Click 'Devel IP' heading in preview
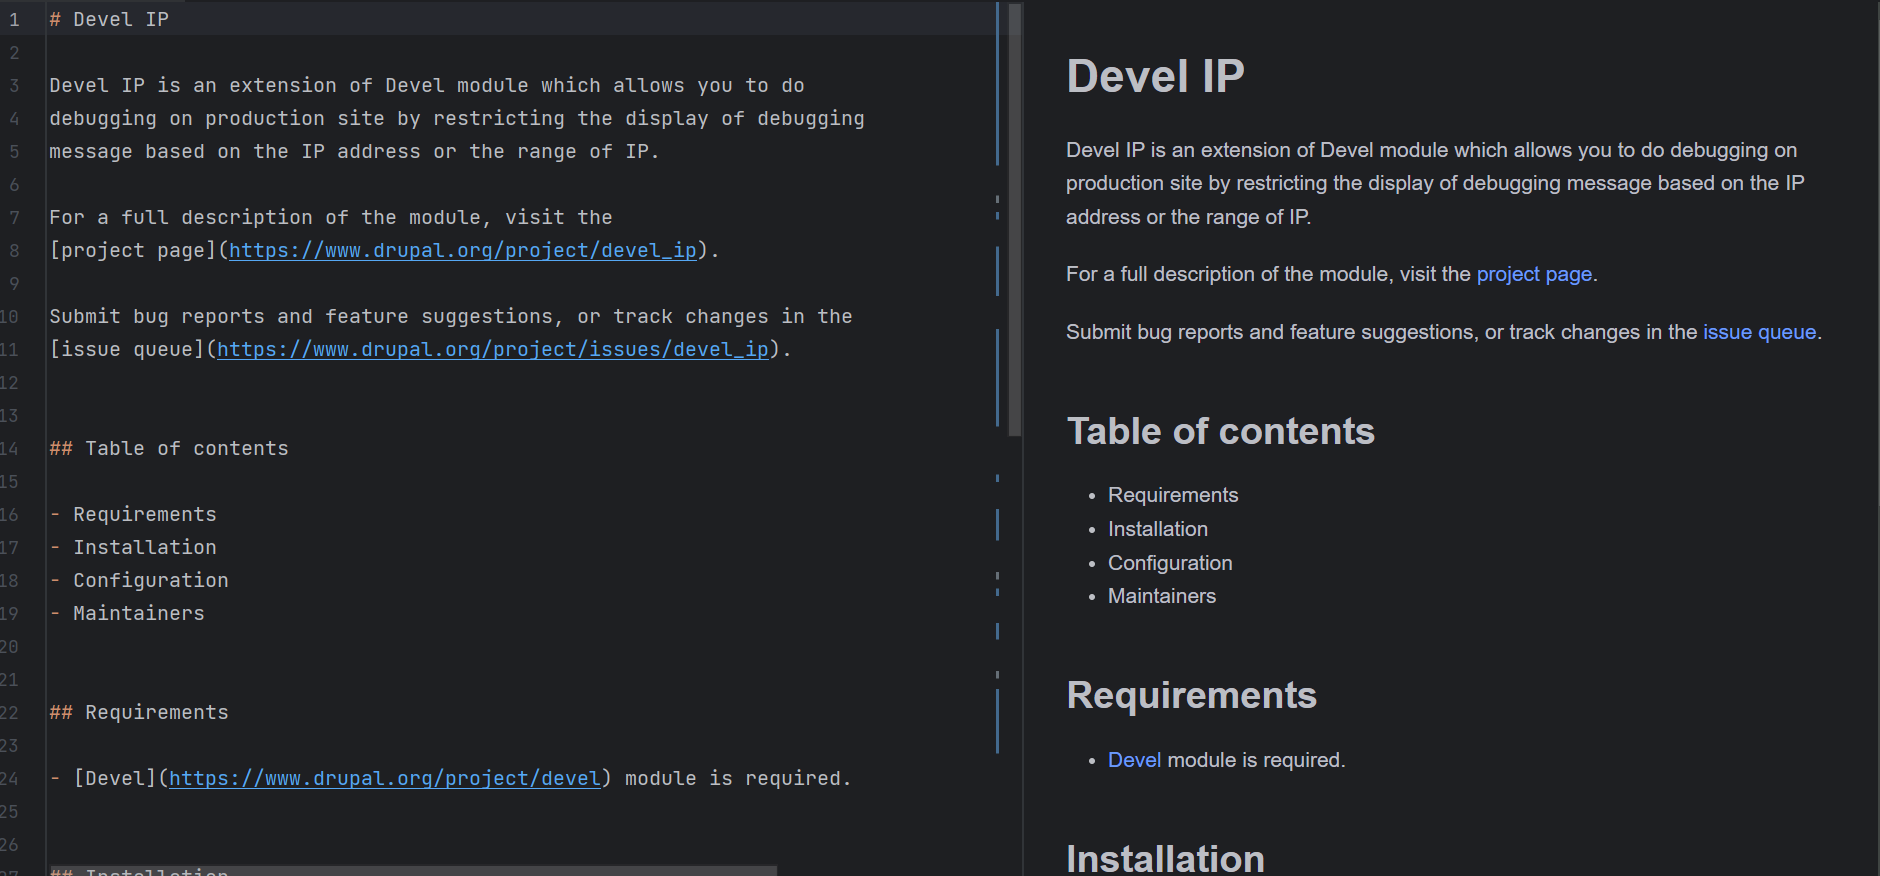Image resolution: width=1880 pixels, height=876 pixels. pyautogui.click(x=1155, y=76)
